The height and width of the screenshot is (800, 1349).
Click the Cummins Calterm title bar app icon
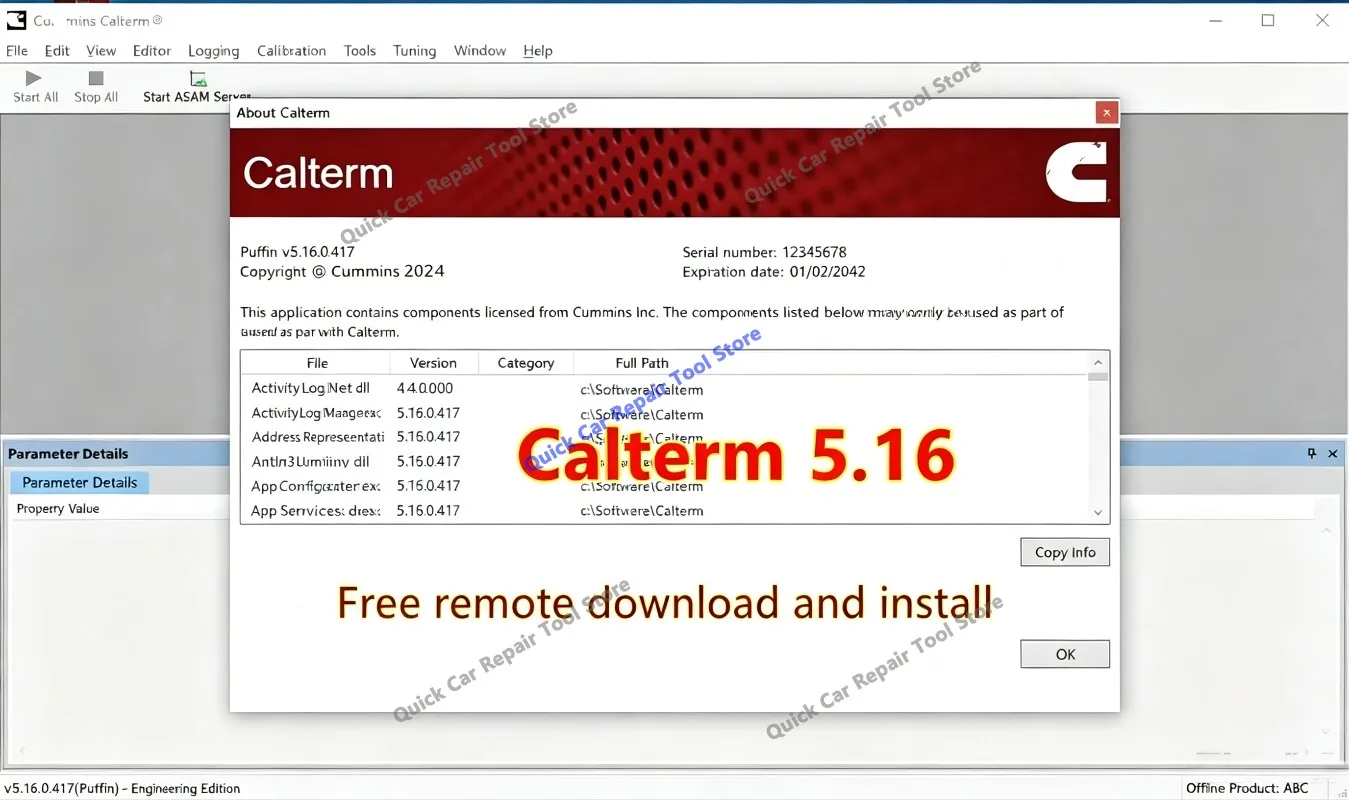click(x=16, y=20)
